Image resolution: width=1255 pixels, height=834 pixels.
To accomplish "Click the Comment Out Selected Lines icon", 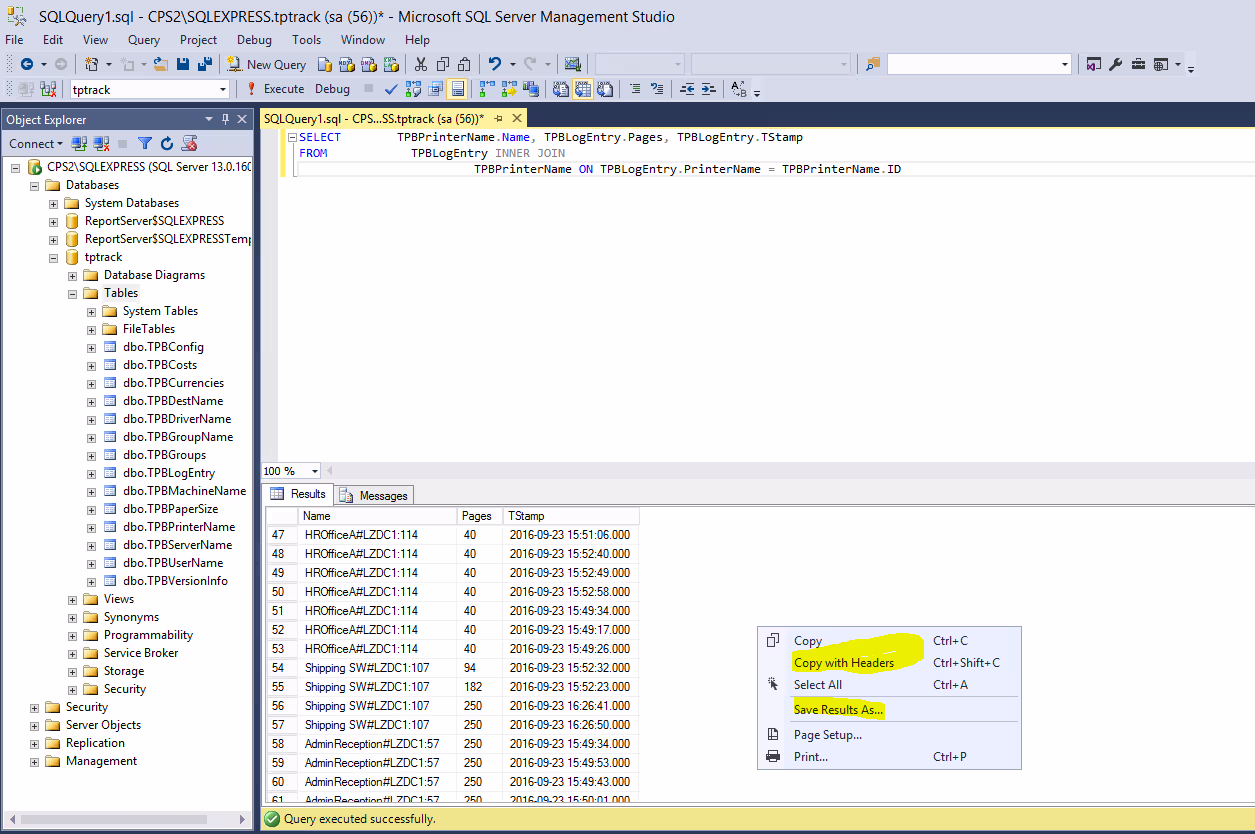I will click(634, 89).
